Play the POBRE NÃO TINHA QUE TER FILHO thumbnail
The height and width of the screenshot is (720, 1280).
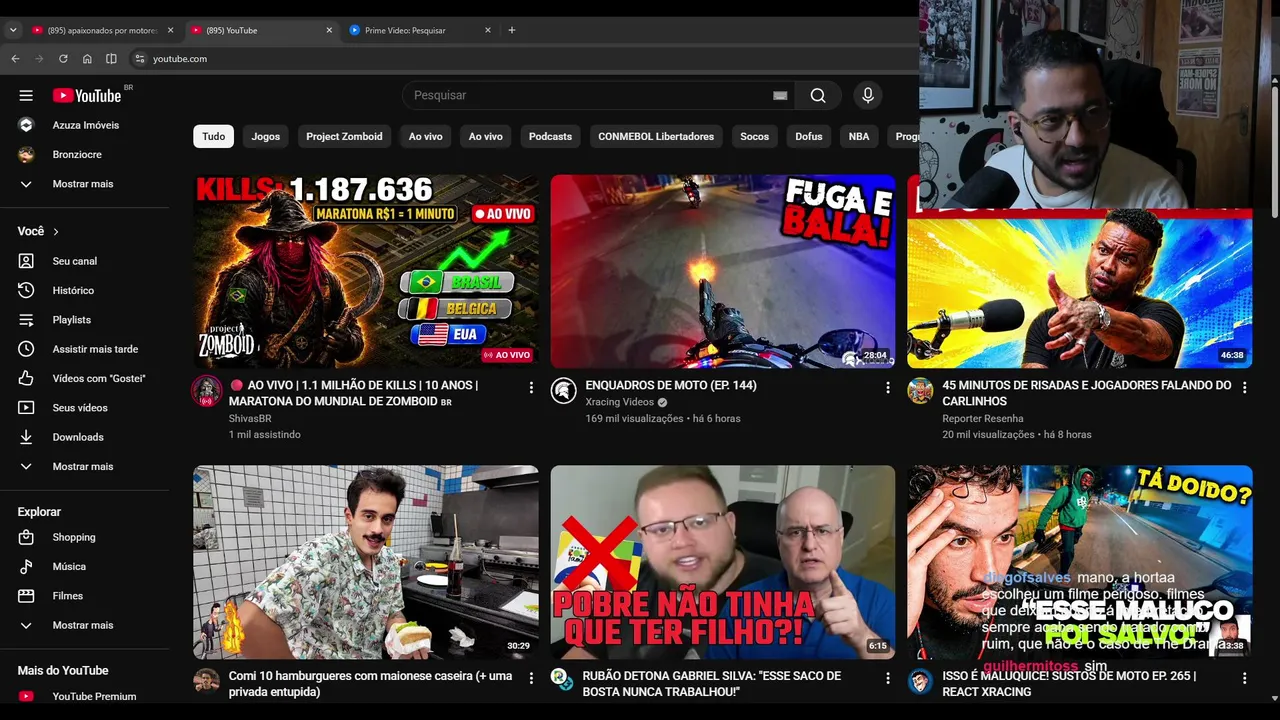723,562
